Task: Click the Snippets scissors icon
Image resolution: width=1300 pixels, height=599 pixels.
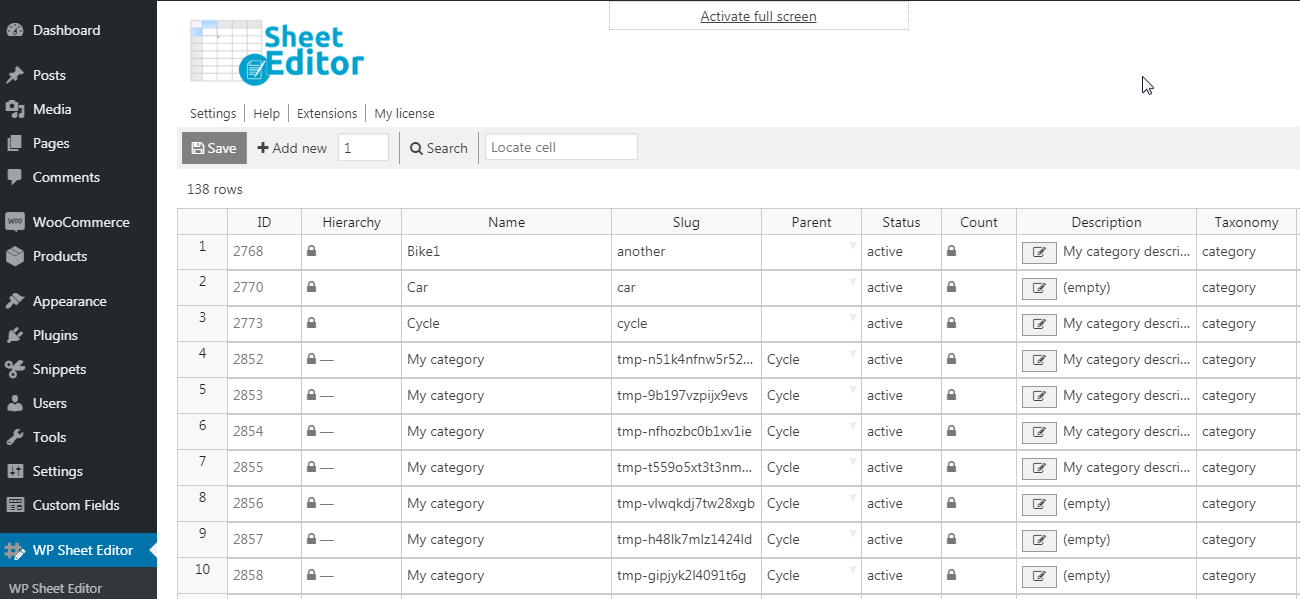Action: coord(15,369)
